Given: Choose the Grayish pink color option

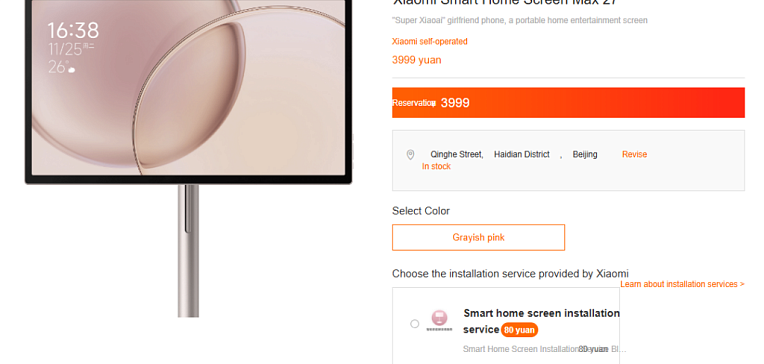Looking at the screenshot, I should click(478, 237).
